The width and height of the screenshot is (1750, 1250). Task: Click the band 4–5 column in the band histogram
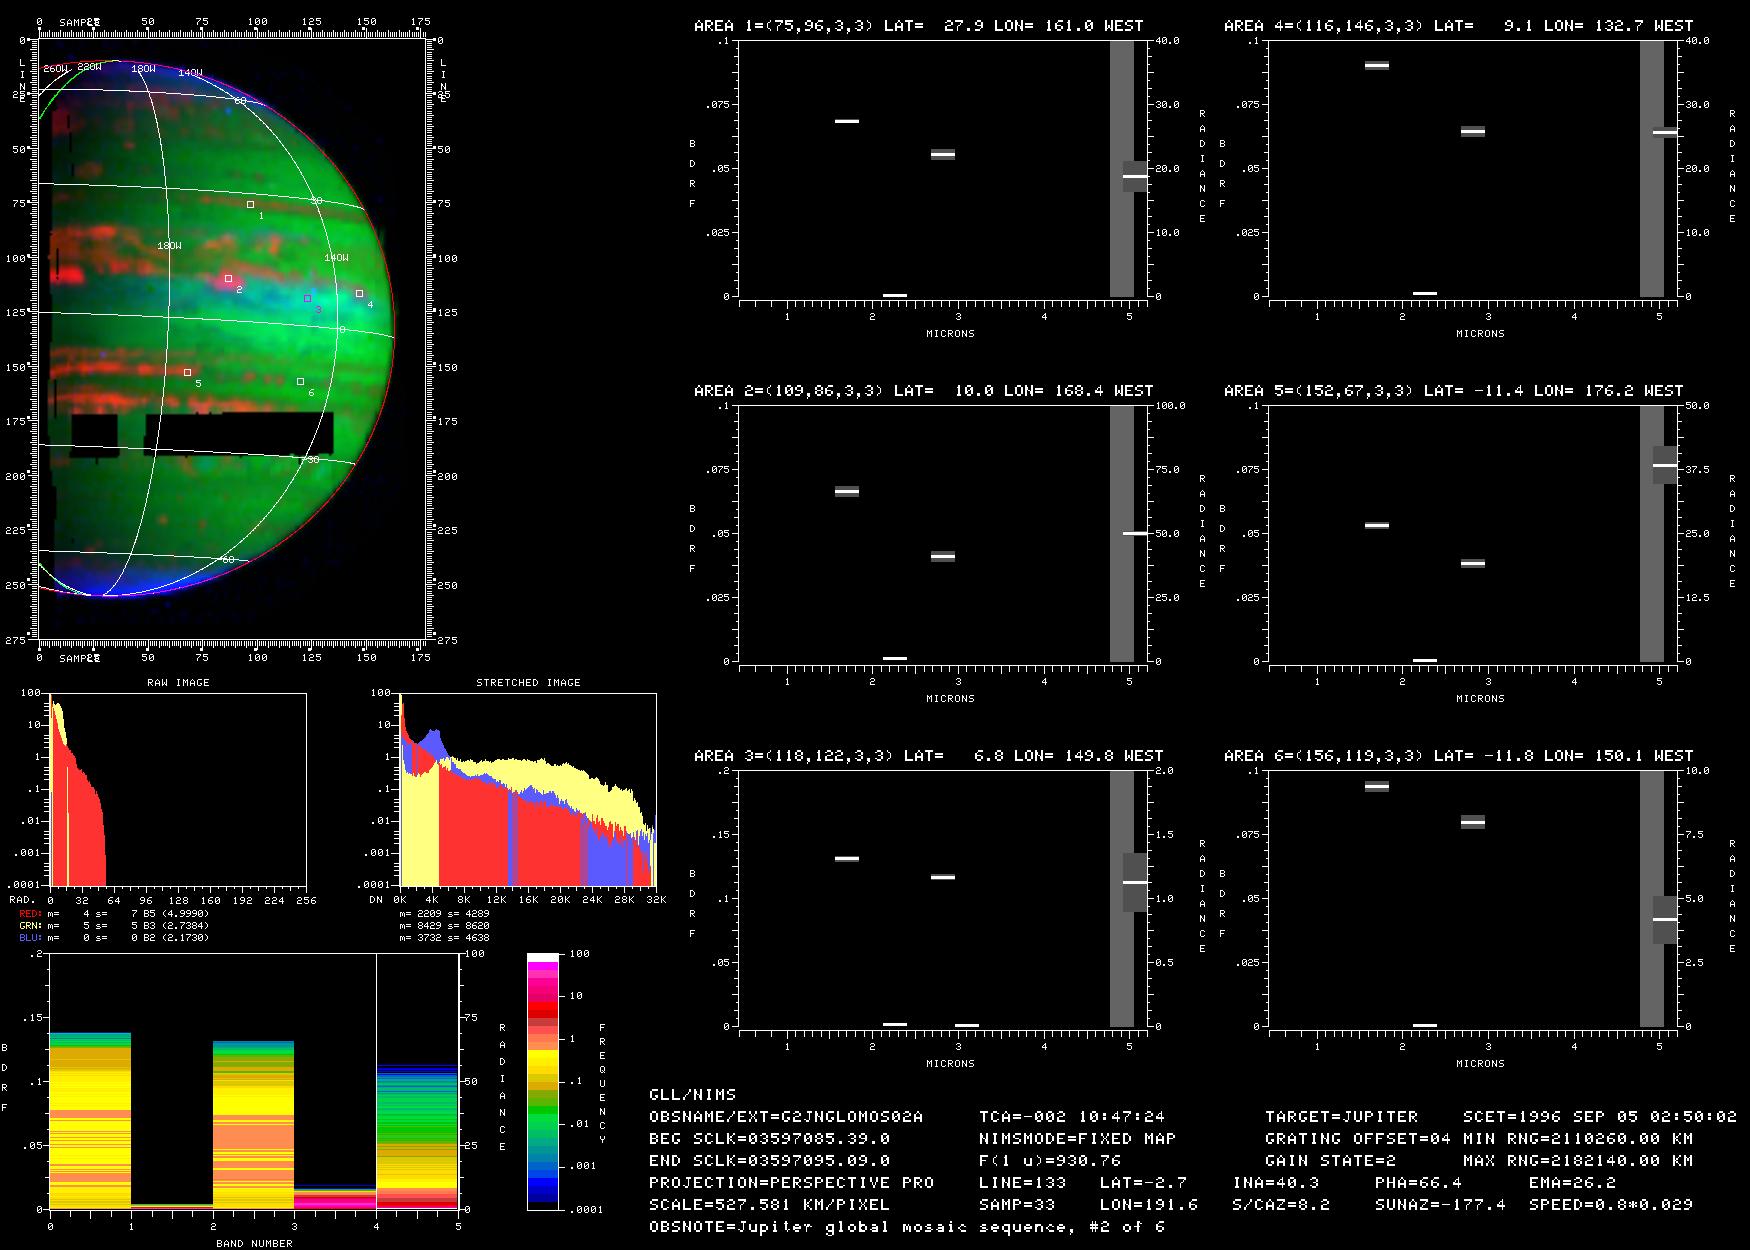[417, 1136]
